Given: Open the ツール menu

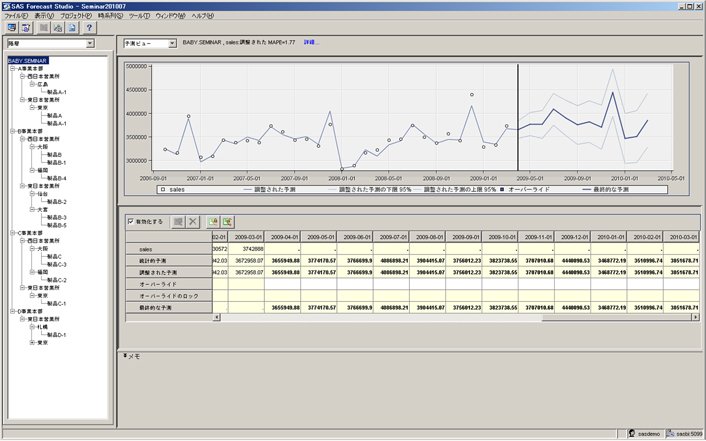Looking at the screenshot, I should click(139, 16).
